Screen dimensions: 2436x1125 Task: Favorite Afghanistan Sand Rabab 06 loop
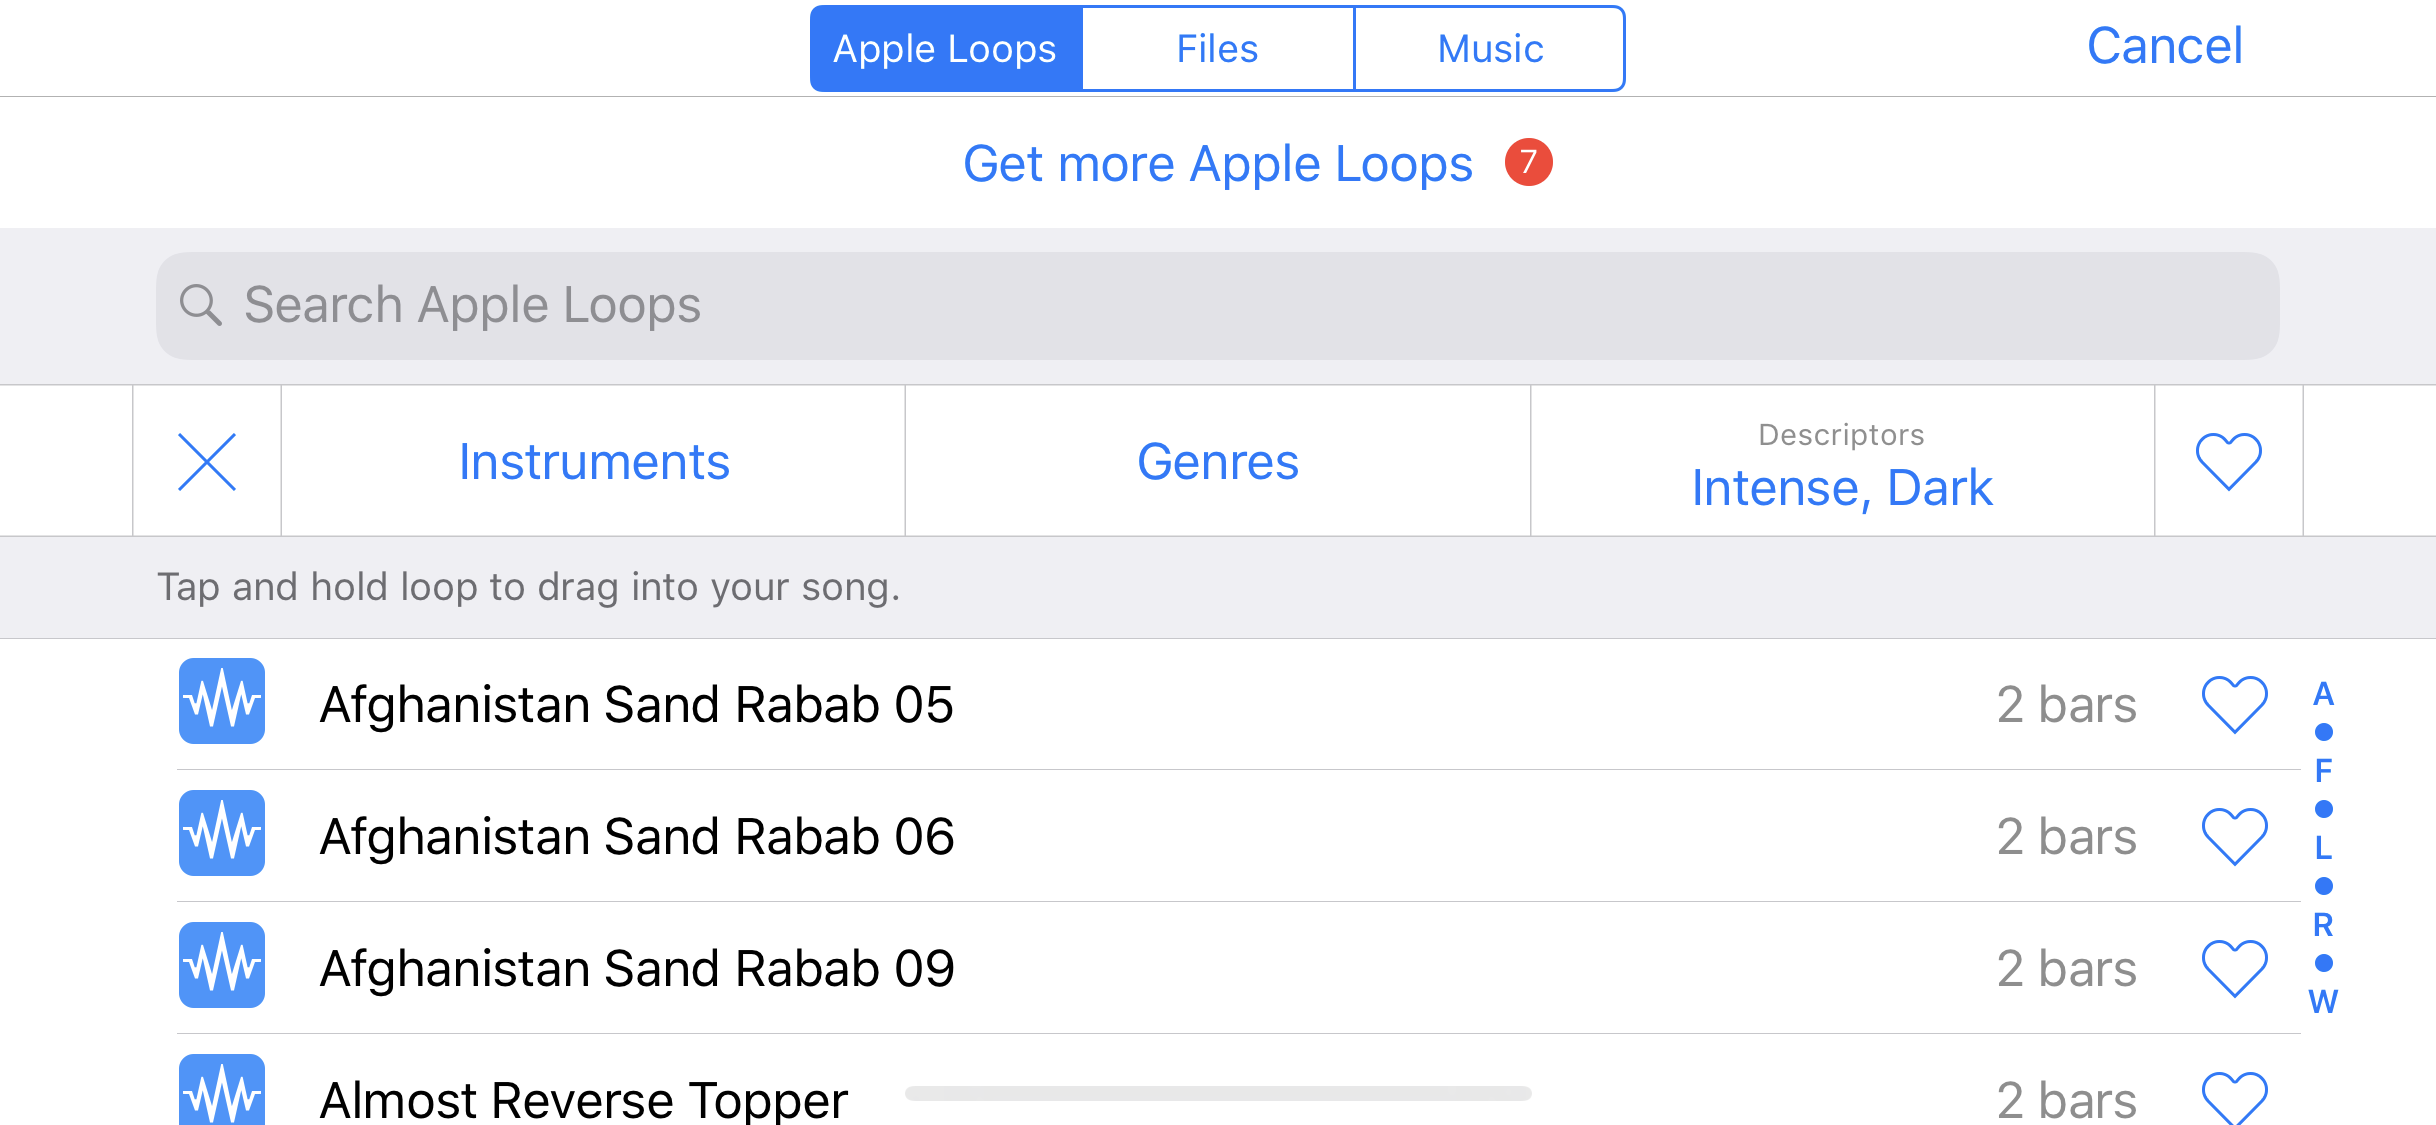2234,836
